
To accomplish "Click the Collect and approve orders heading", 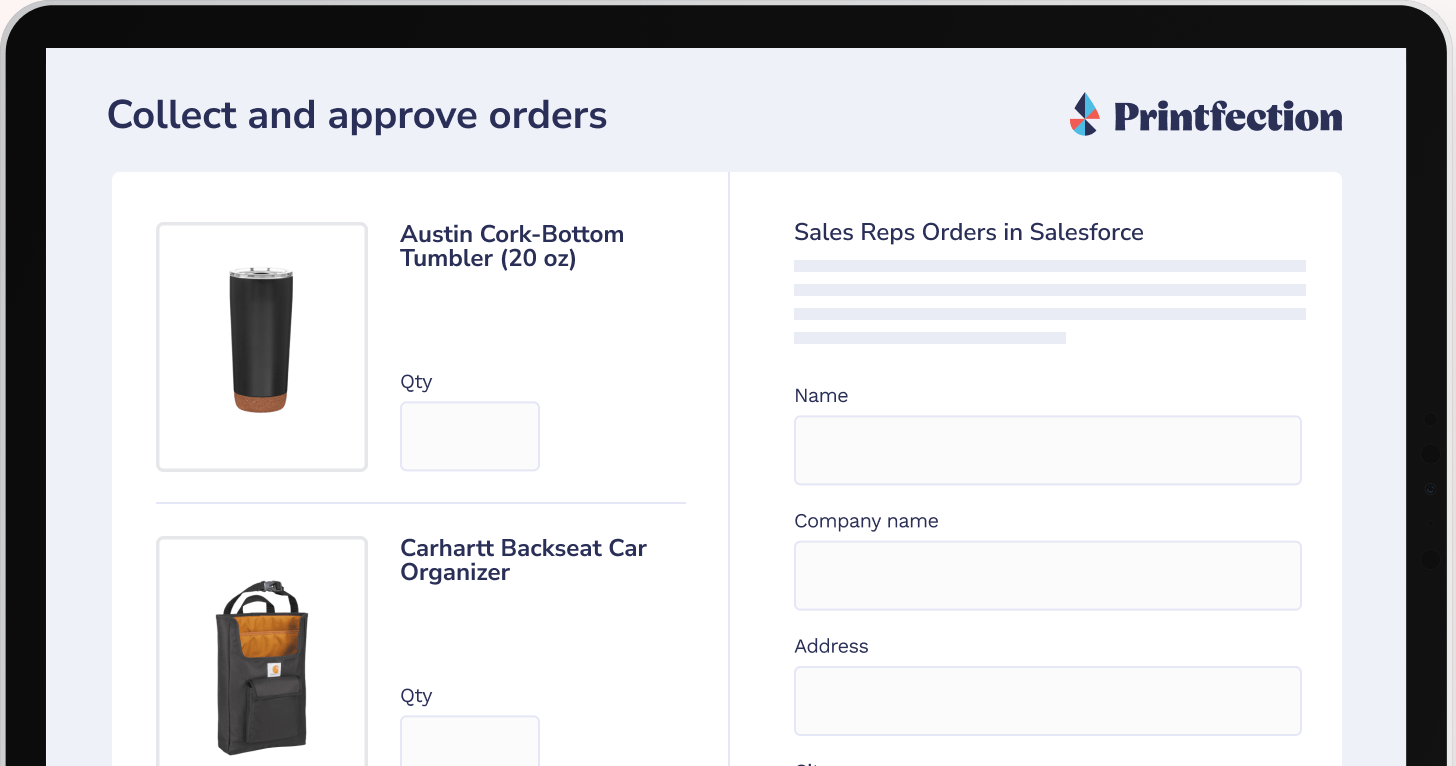I will click(357, 115).
